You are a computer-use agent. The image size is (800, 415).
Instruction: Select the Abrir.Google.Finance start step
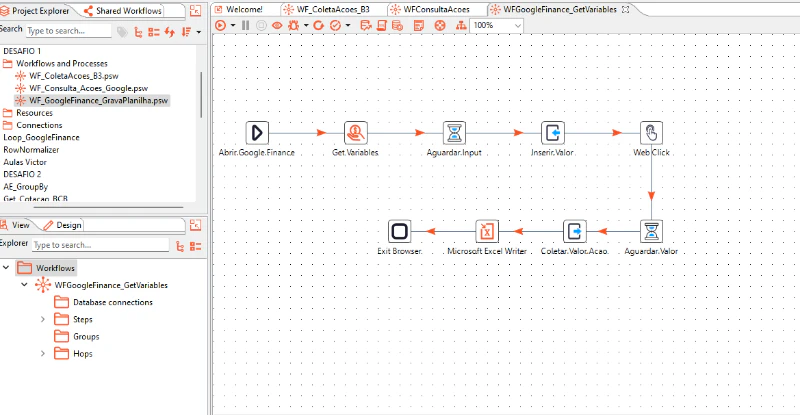[257, 133]
